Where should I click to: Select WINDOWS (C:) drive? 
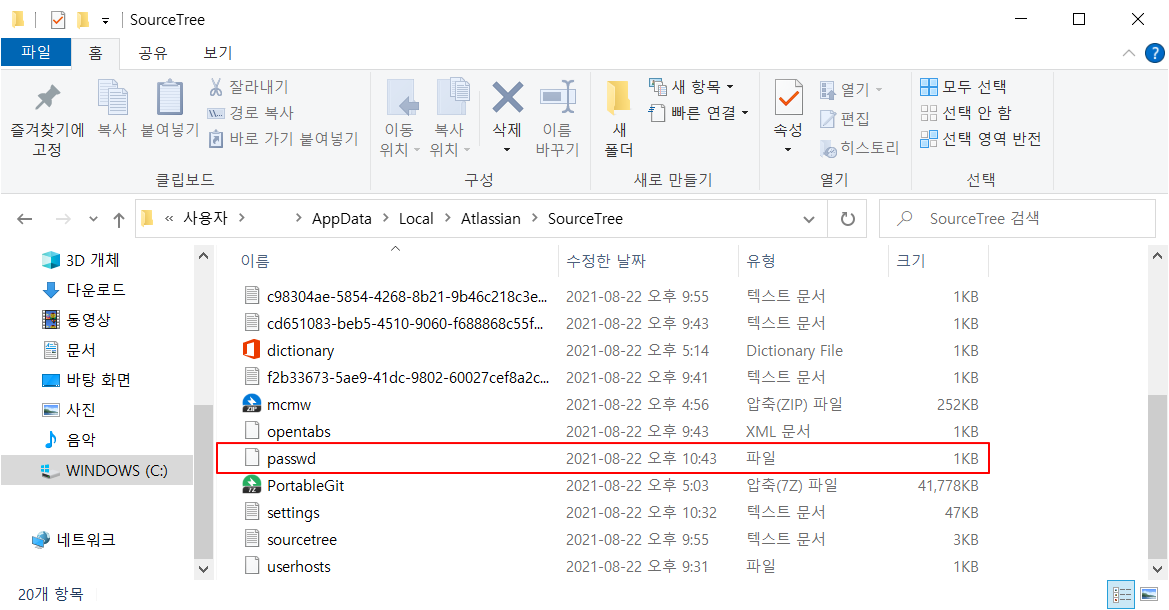tap(97, 471)
